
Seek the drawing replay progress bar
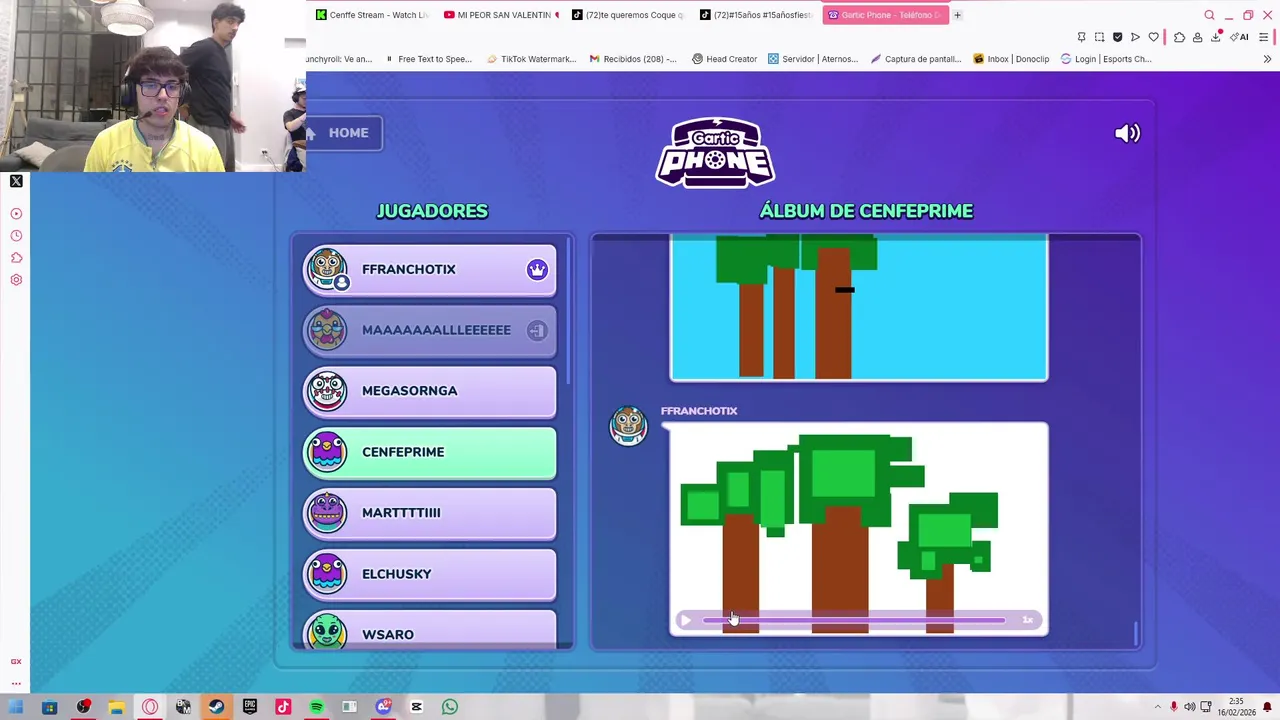[x=853, y=620]
